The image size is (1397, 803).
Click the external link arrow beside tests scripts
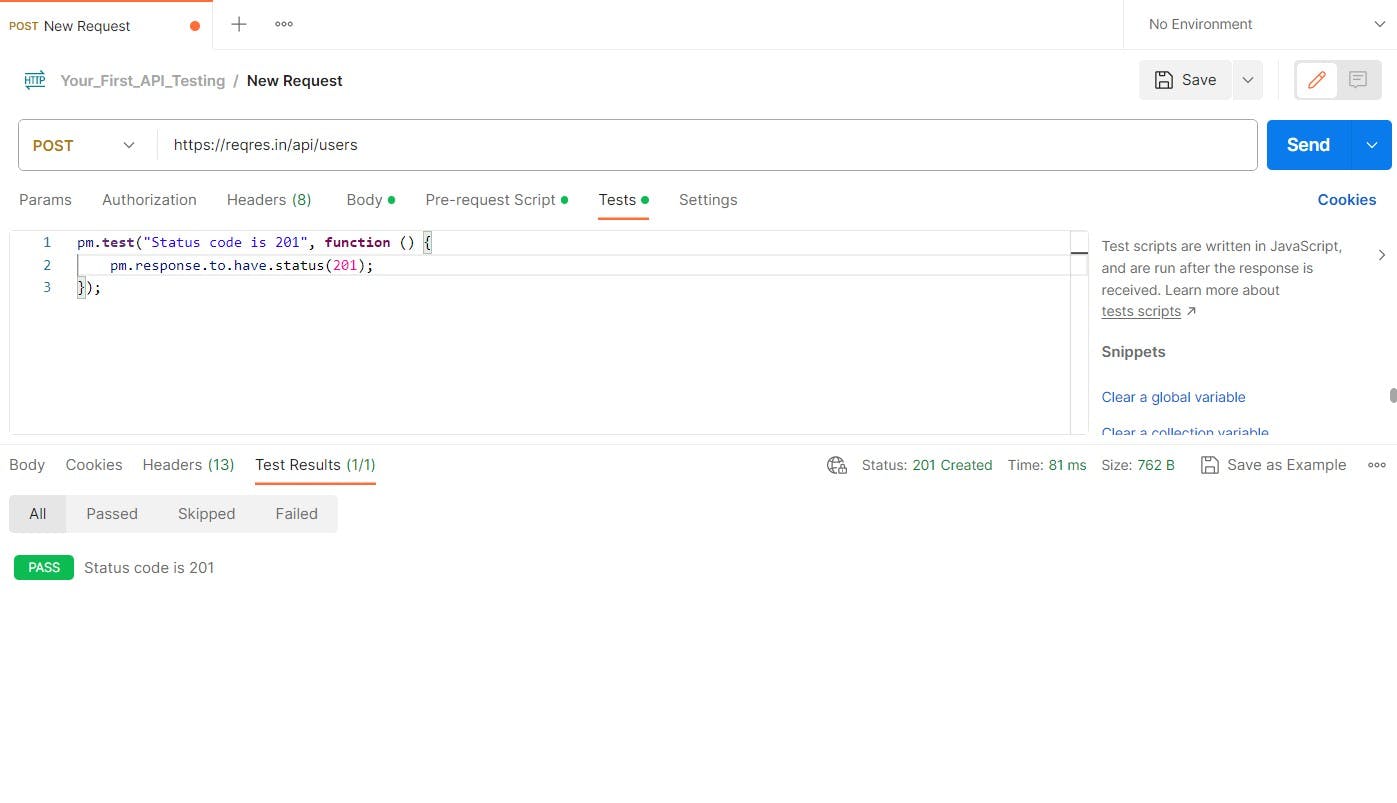pos(1191,312)
